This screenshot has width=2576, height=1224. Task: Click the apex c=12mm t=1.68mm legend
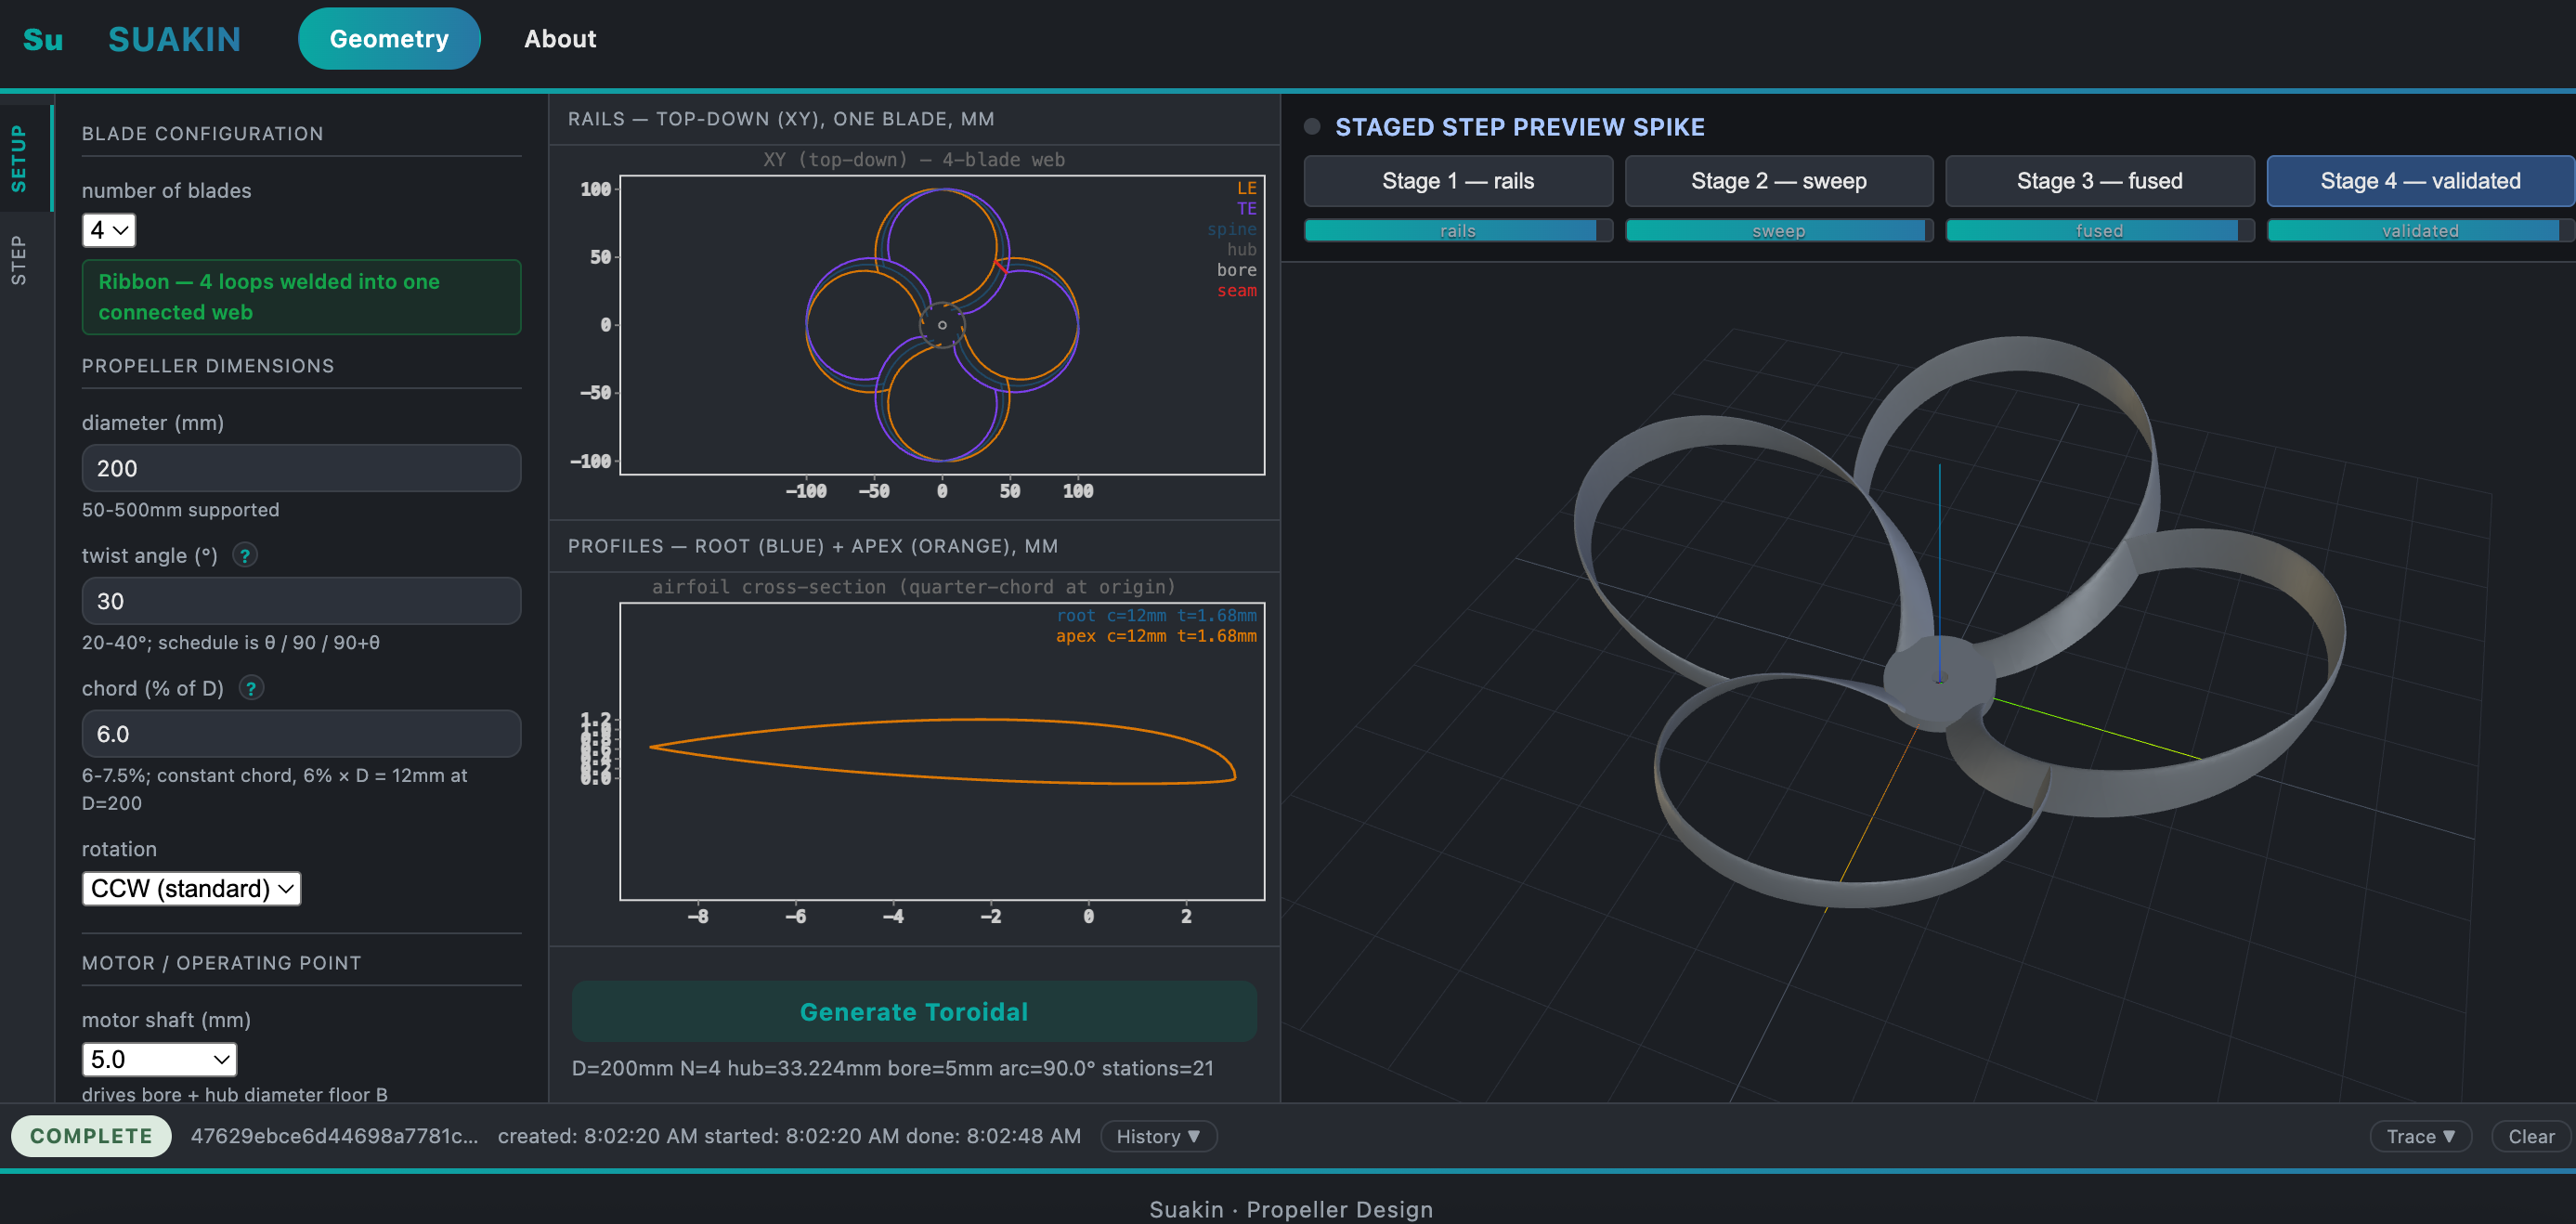(x=1156, y=636)
